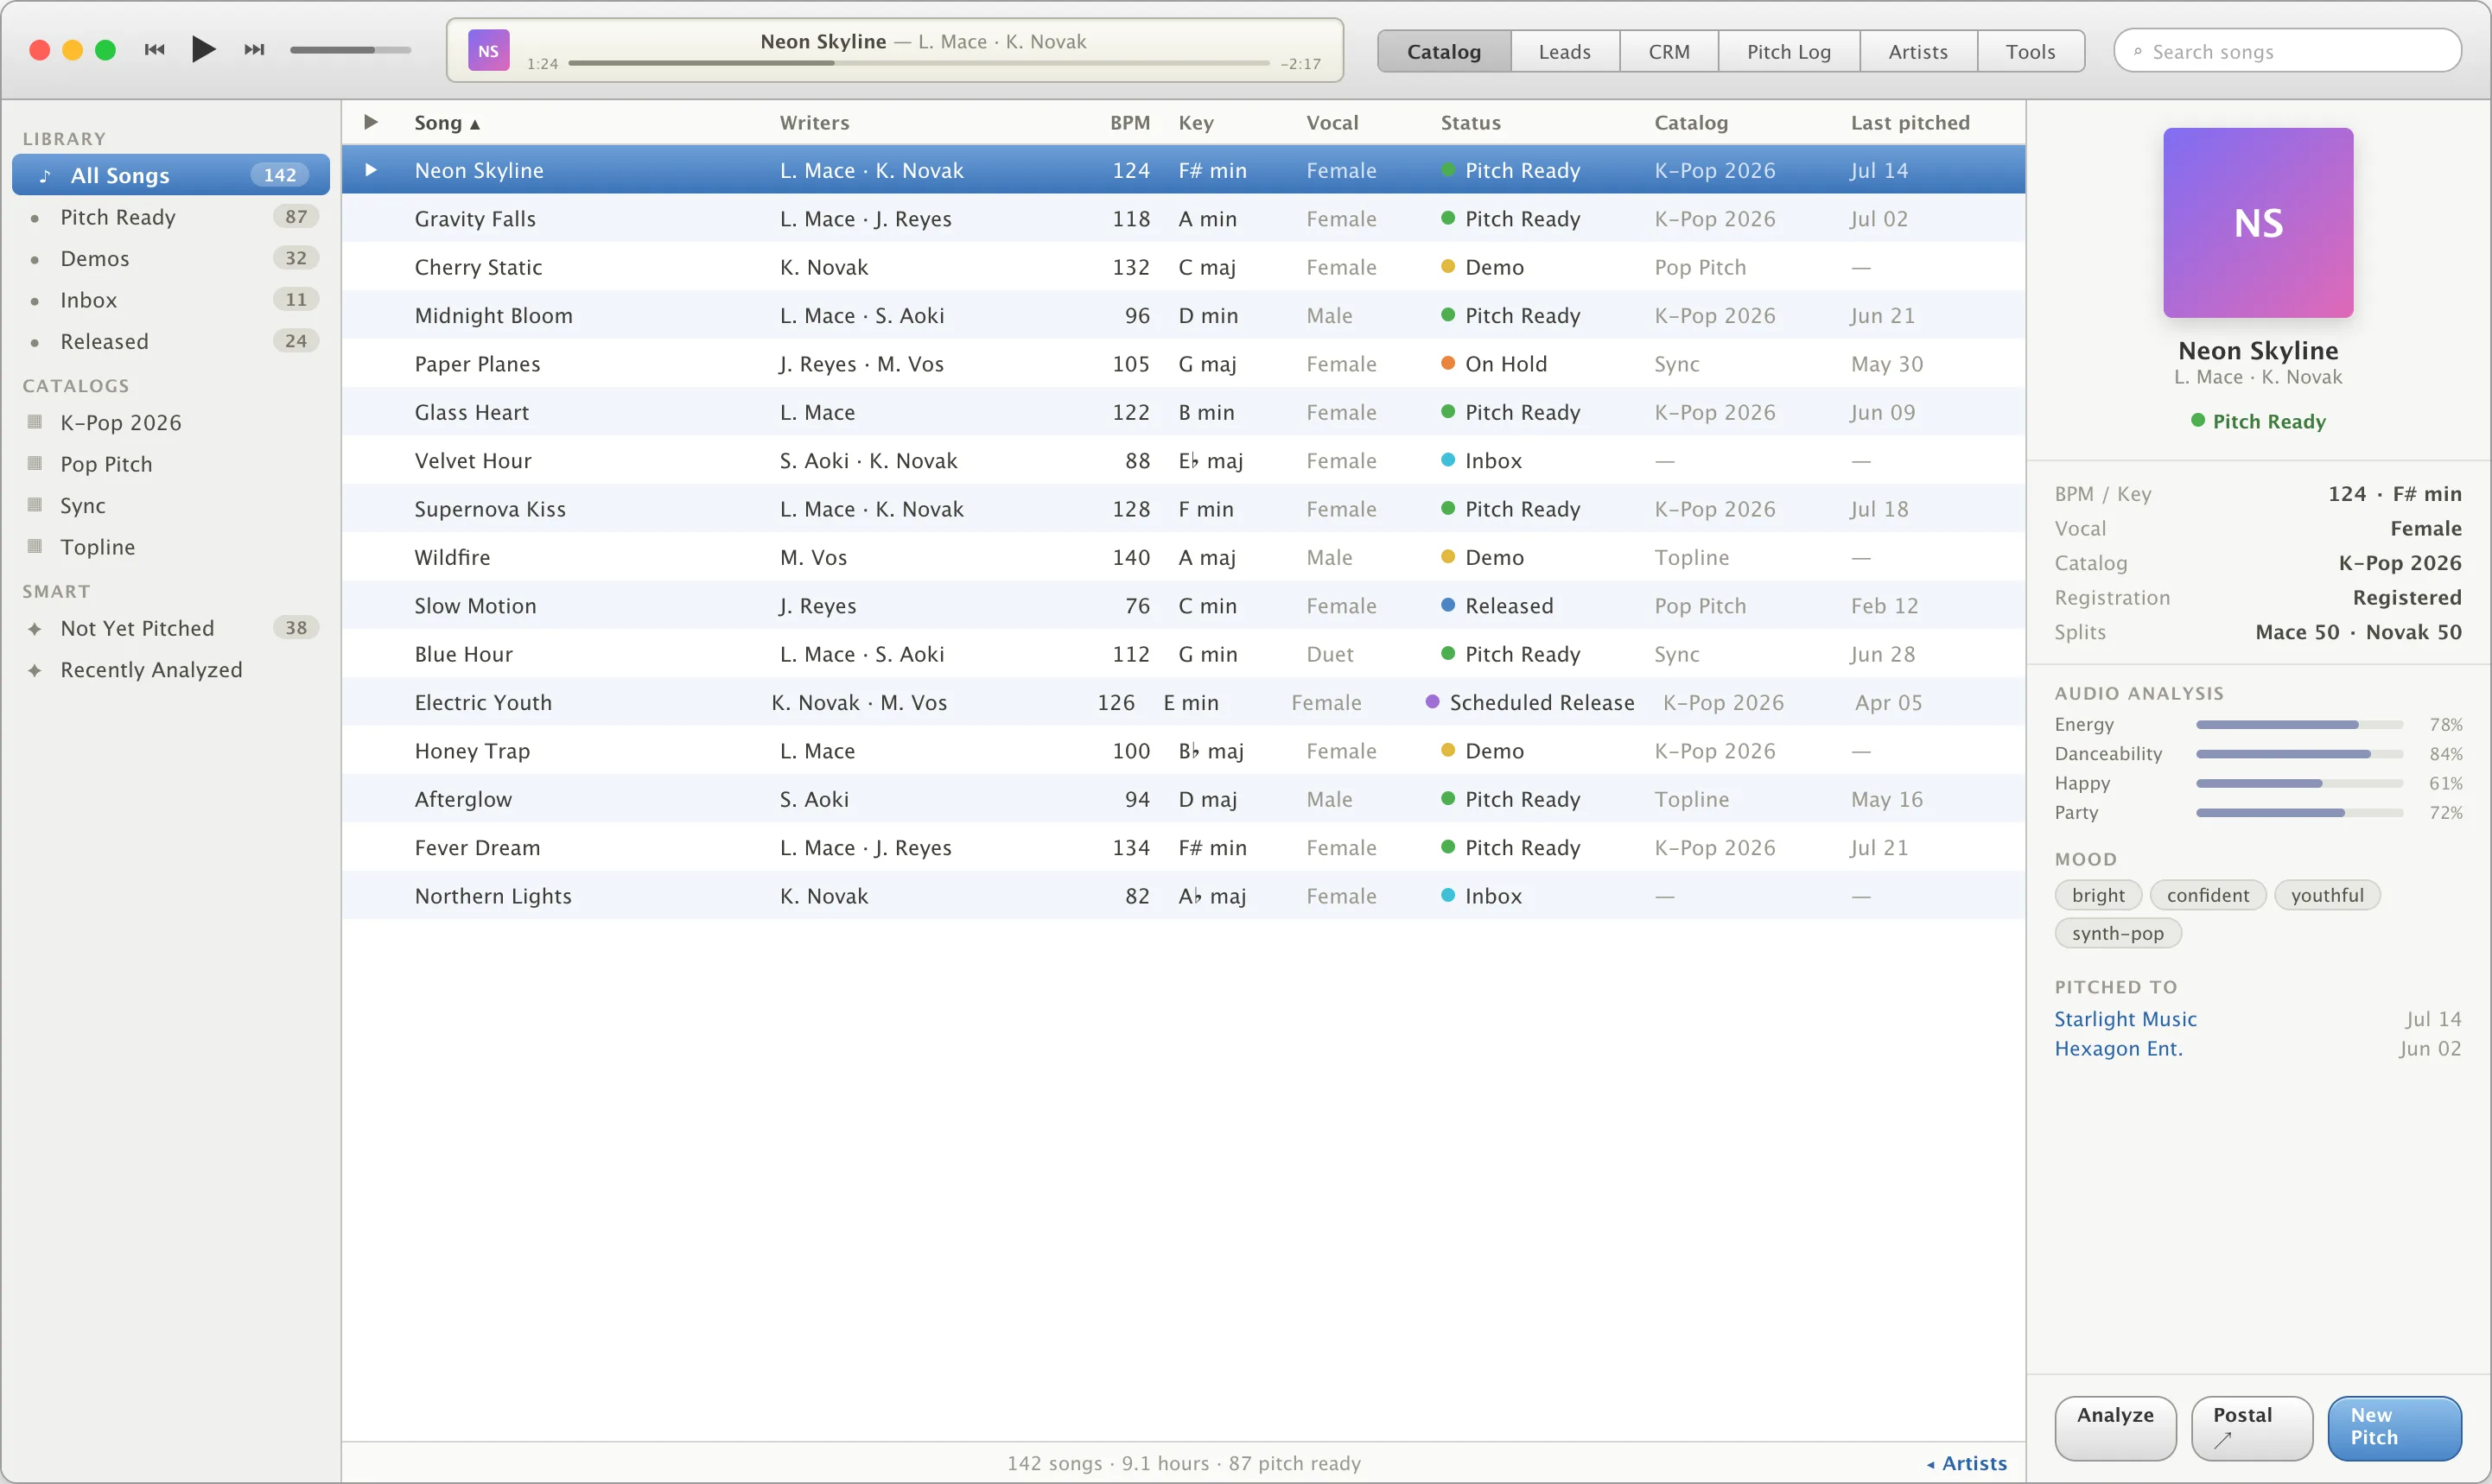
Task: Click the bright mood tag
Action: pos(2097,895)
